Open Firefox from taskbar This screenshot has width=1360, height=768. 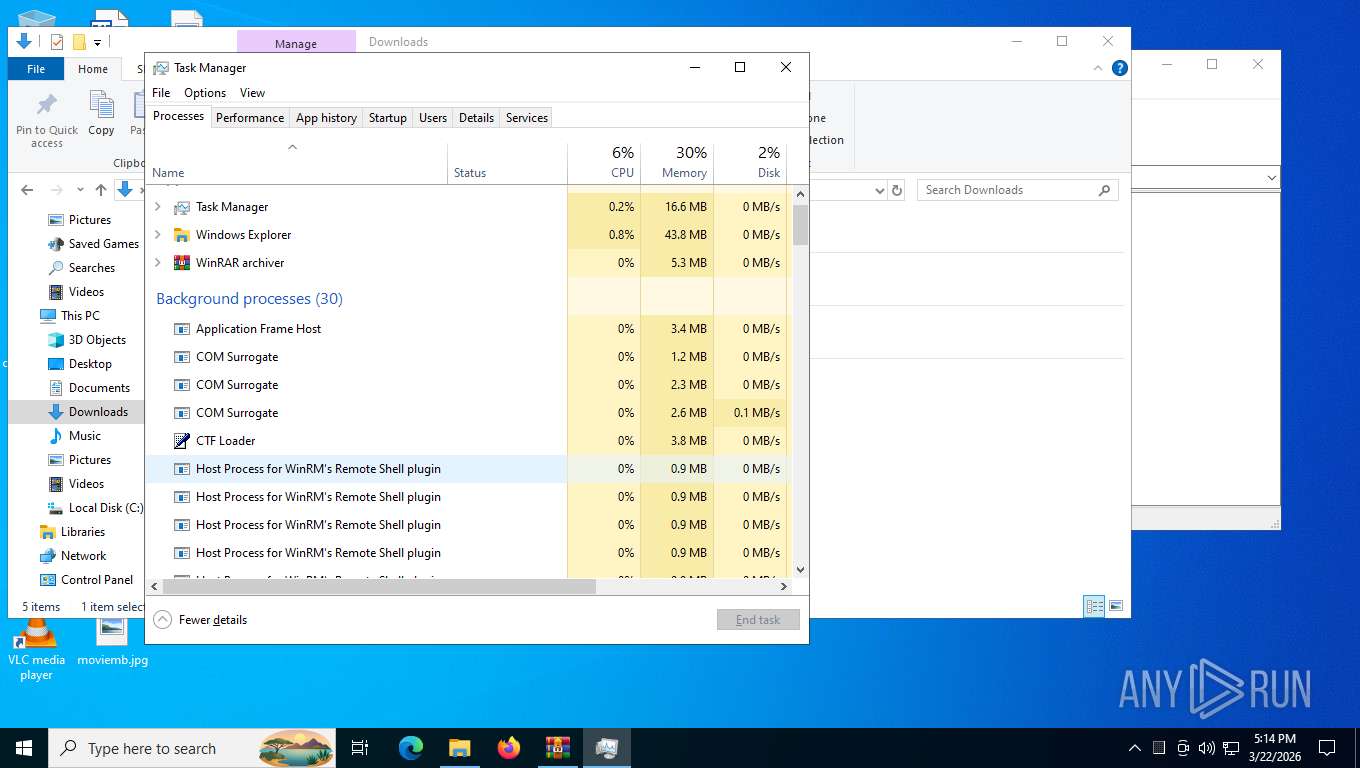(x=509, y=747)
